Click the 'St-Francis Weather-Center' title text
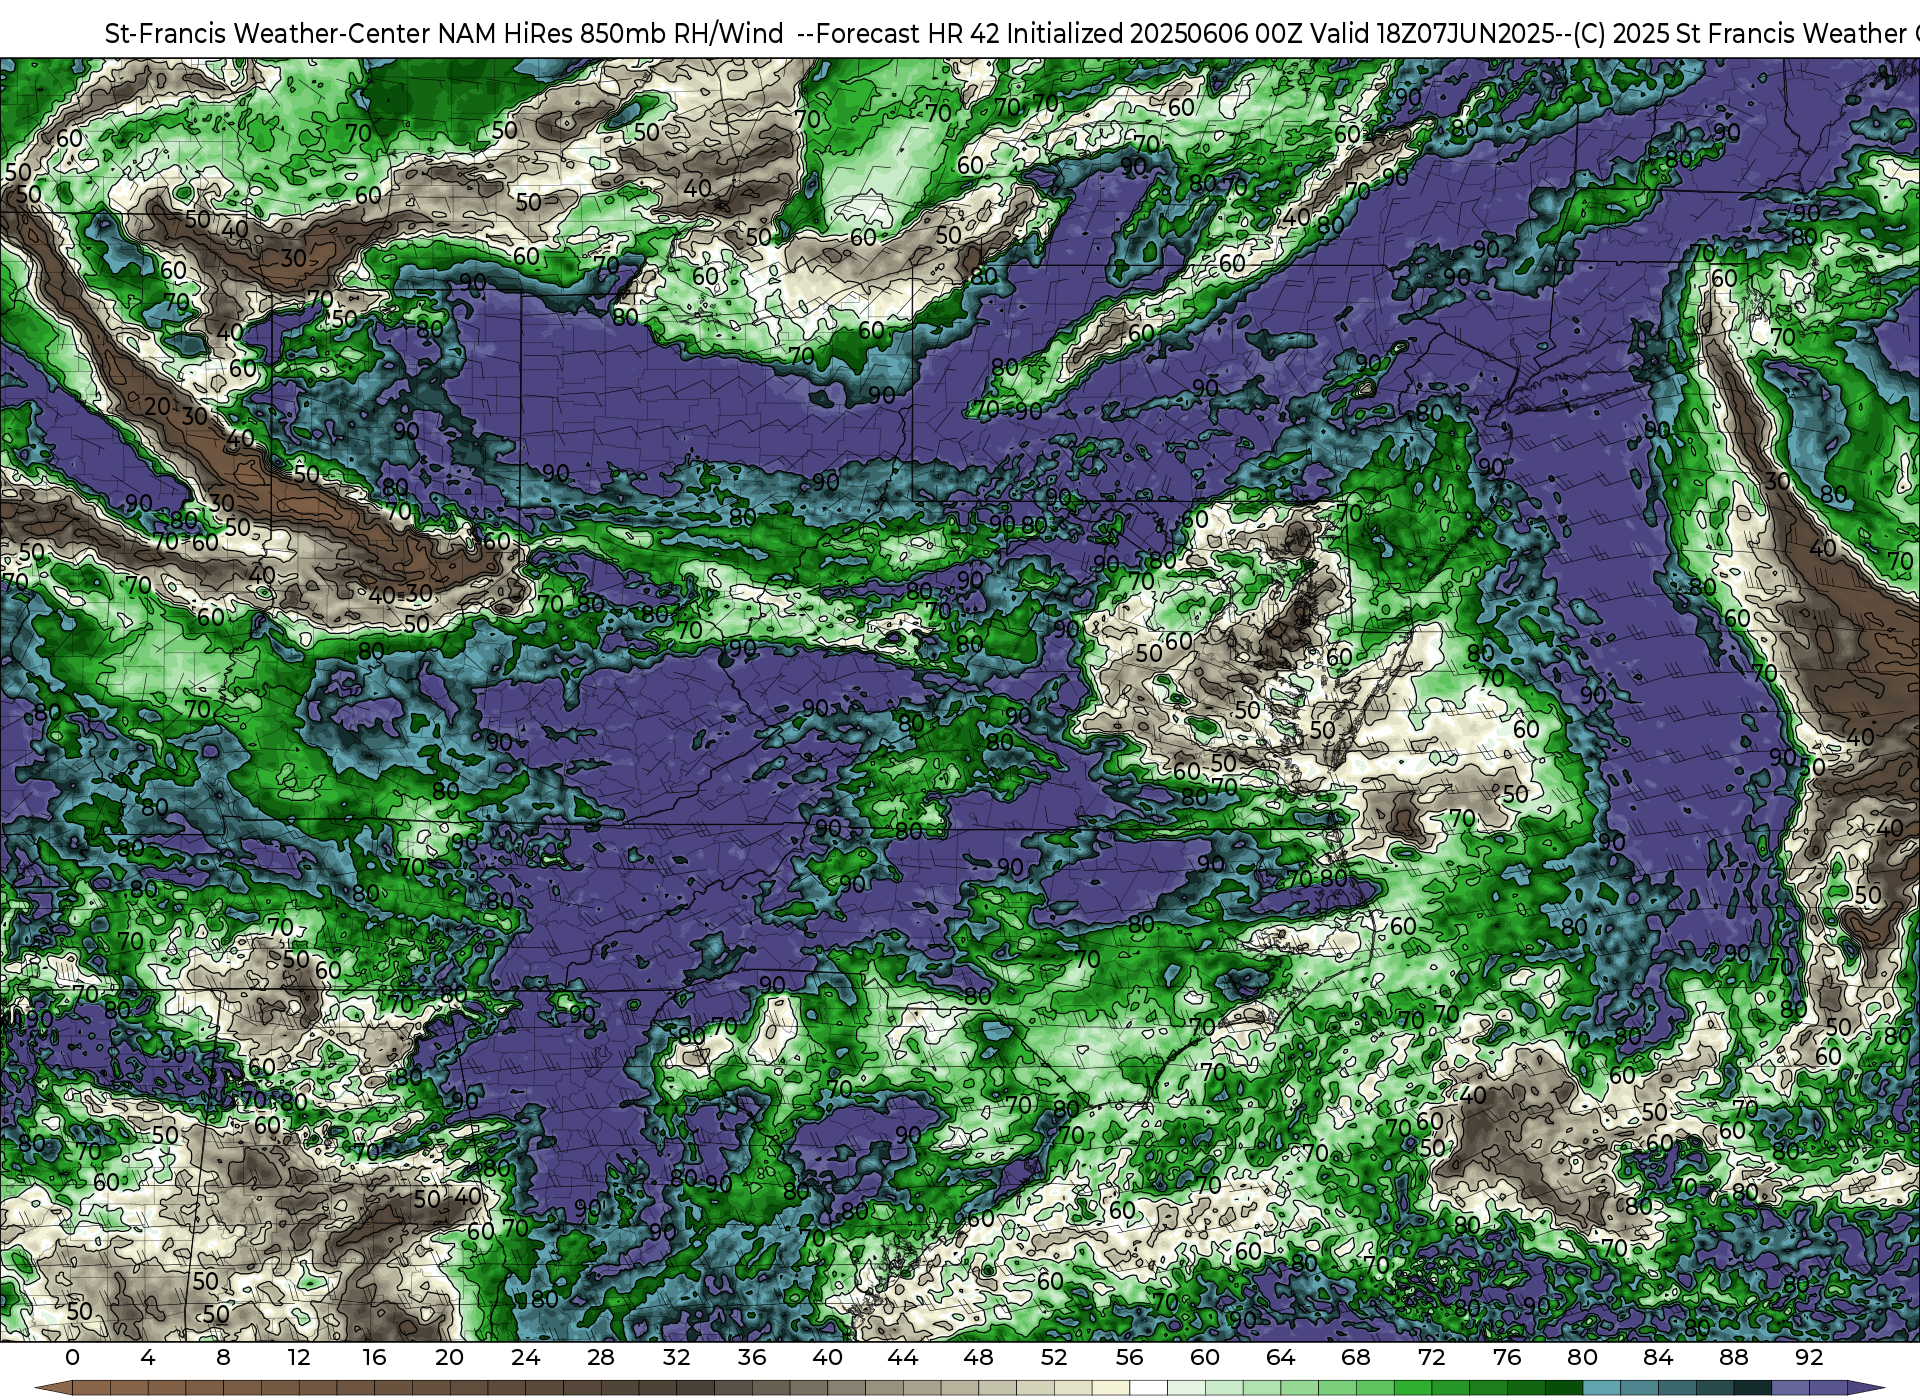Viewport: 1920px width, 1400px height. (268, 34)
